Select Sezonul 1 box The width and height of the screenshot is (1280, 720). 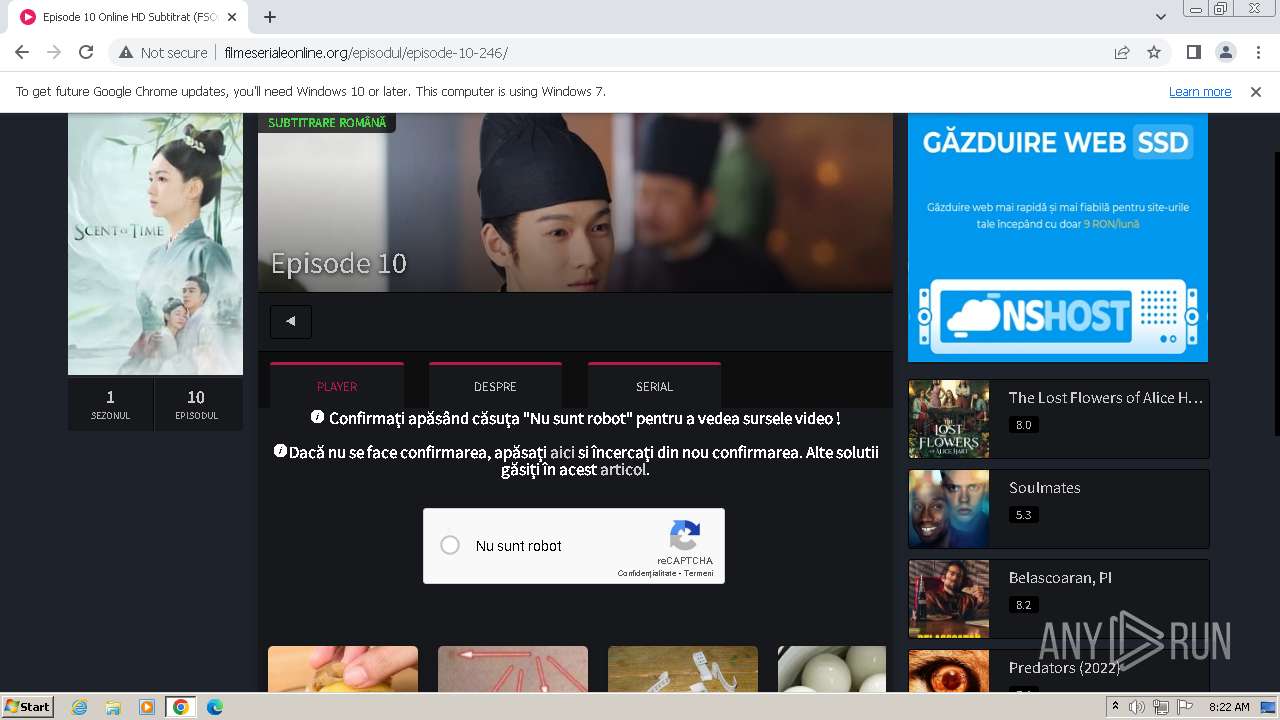point(110,404)
